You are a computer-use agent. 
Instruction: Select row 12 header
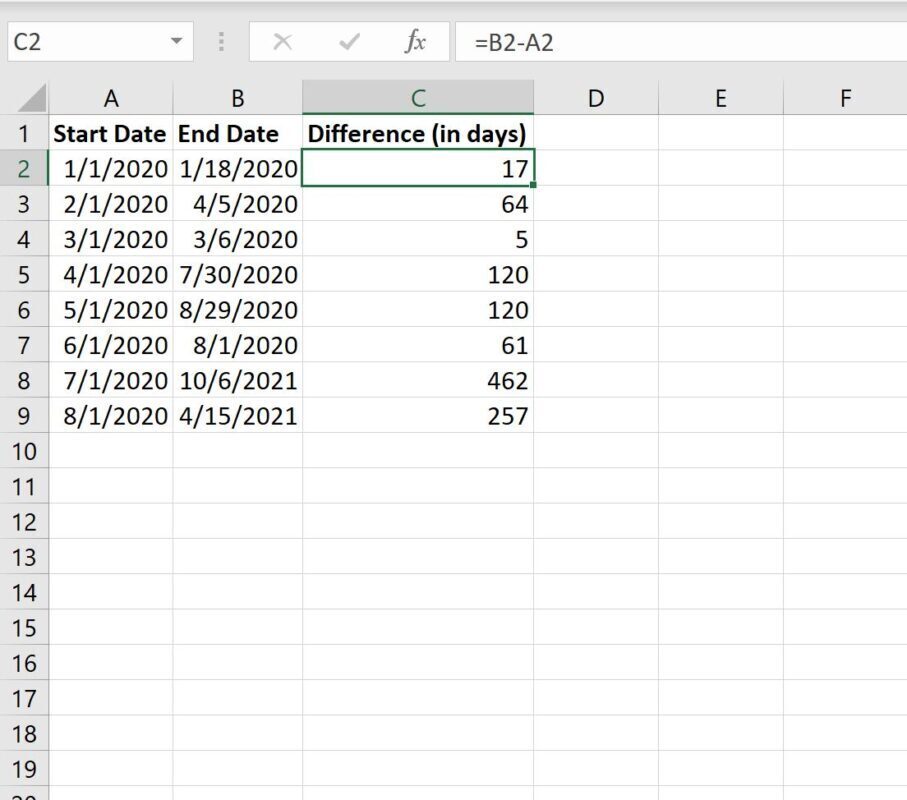[24, 522]
